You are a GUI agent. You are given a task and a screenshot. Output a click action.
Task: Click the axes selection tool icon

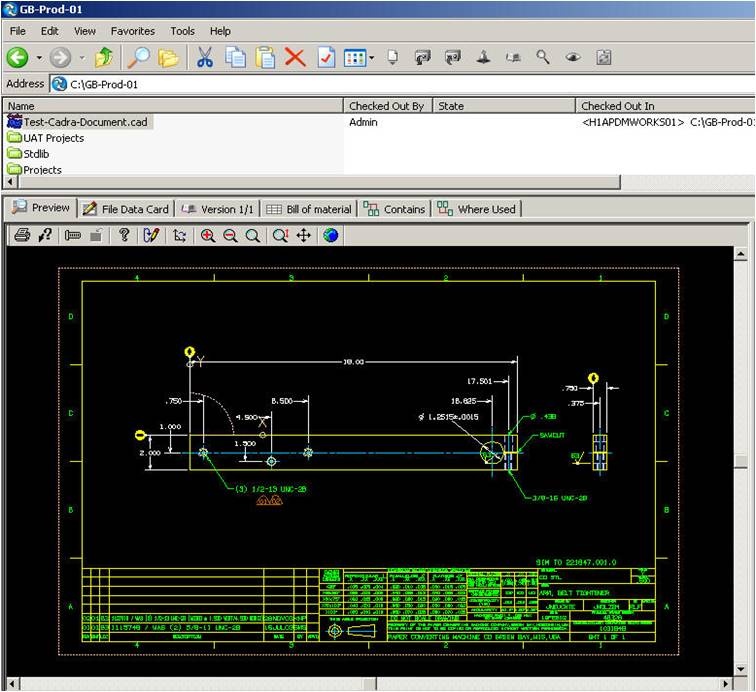coord(180,235)
